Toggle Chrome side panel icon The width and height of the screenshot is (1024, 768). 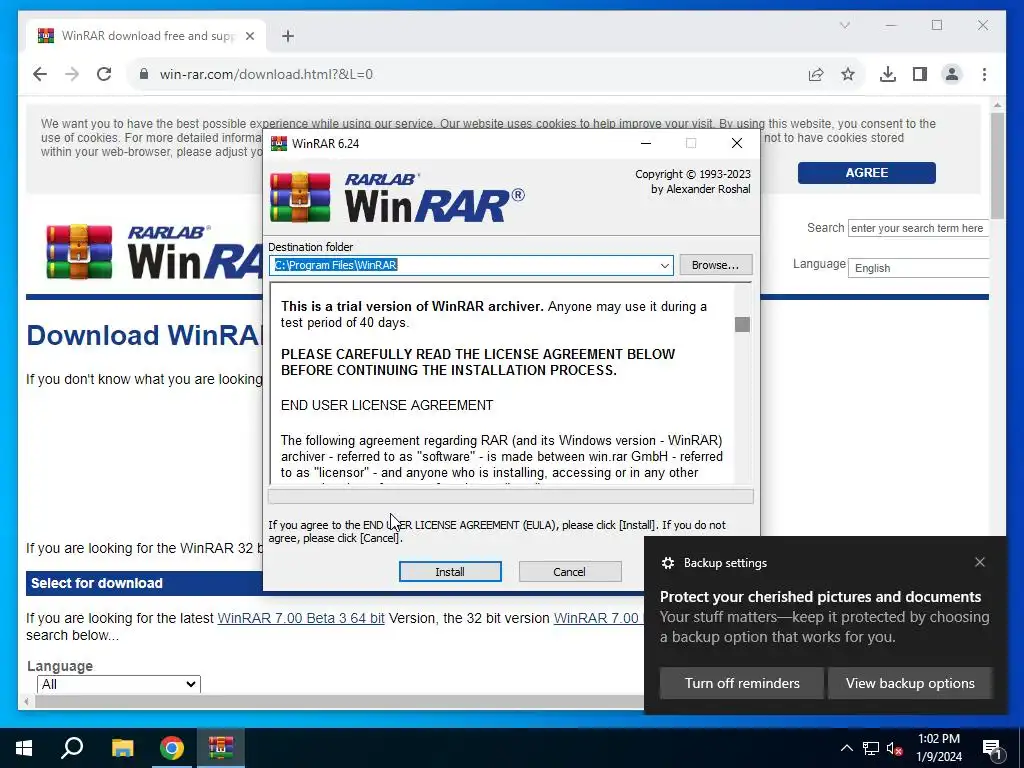tap(920, 74)
